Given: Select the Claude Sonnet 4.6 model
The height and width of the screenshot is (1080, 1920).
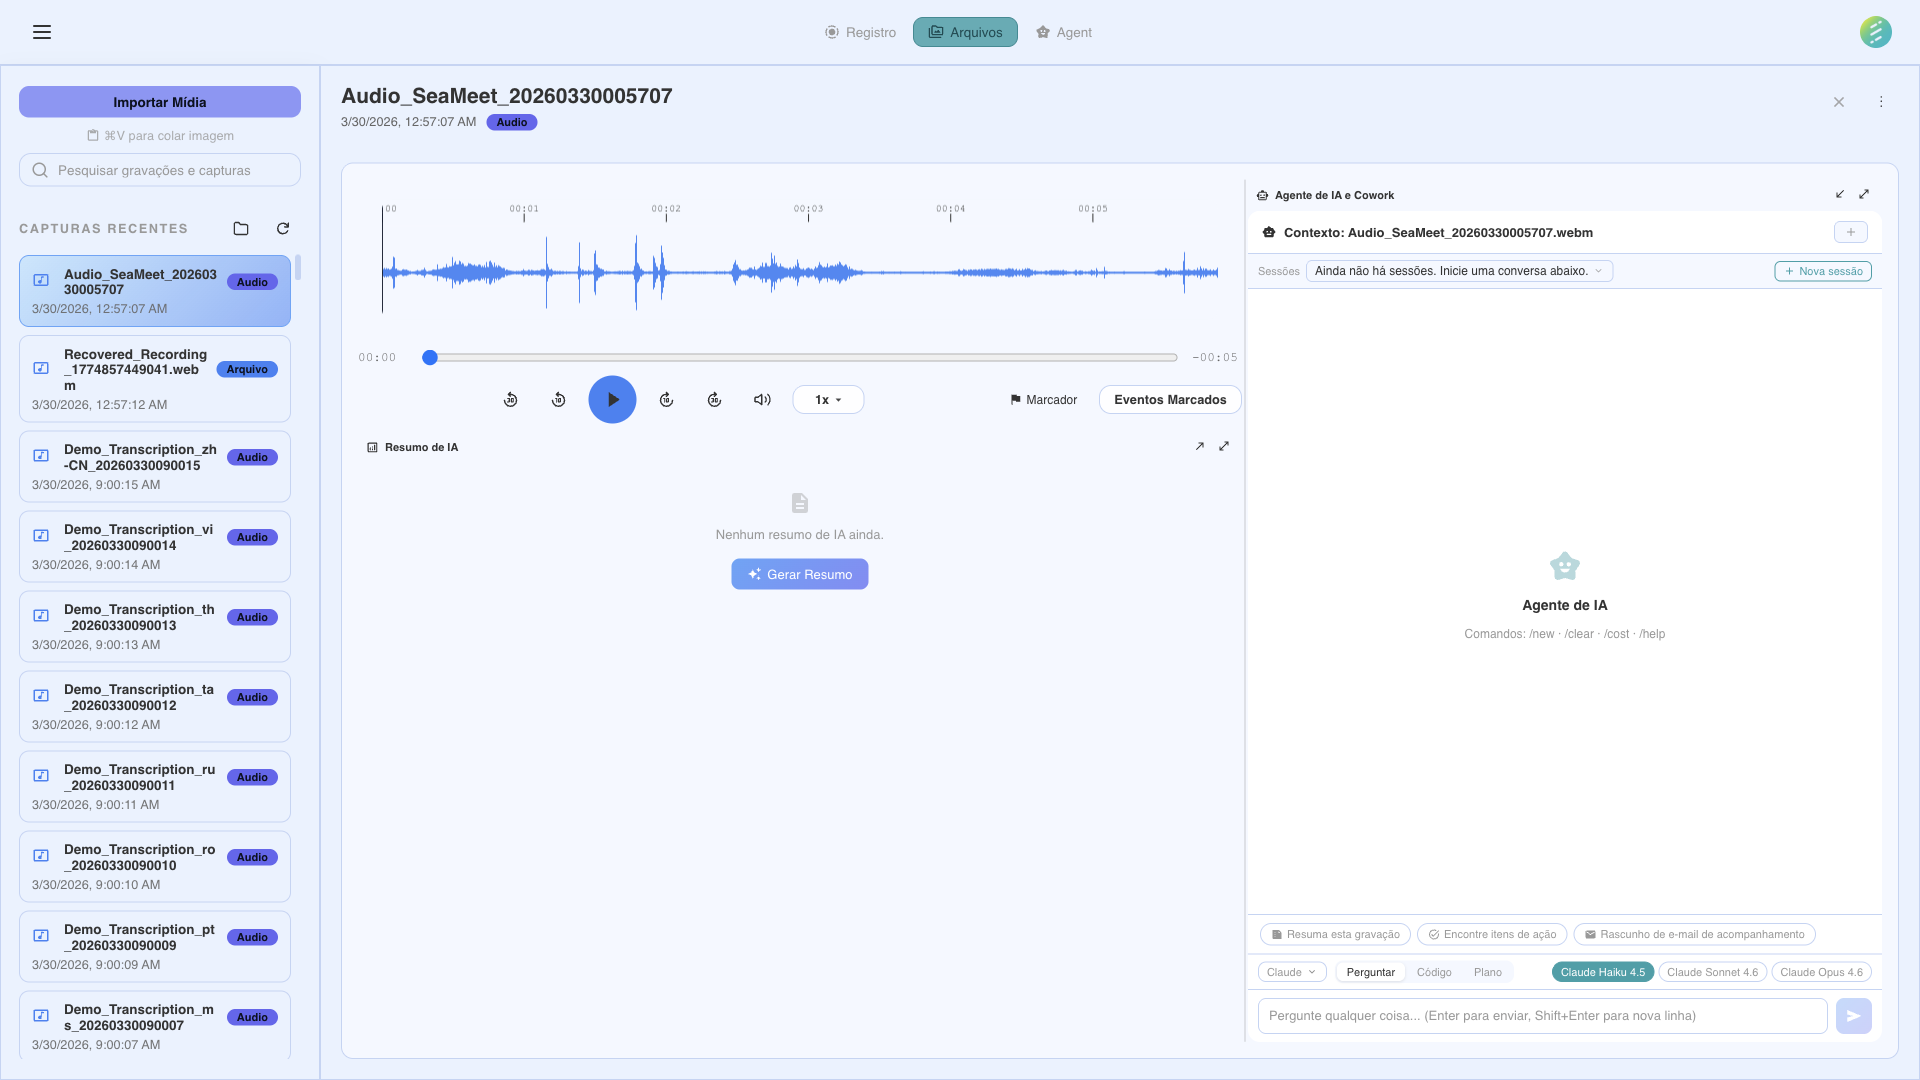Looking at the screenshot, I should pyautogui.click(x=1712, y=971).
